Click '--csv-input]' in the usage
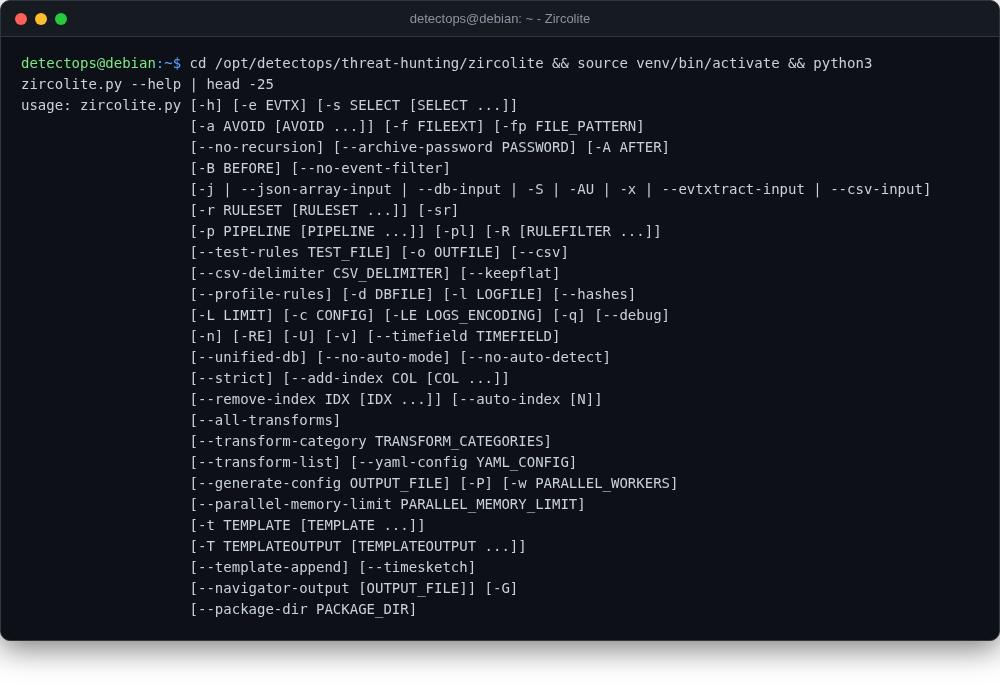 pos(880,189)
